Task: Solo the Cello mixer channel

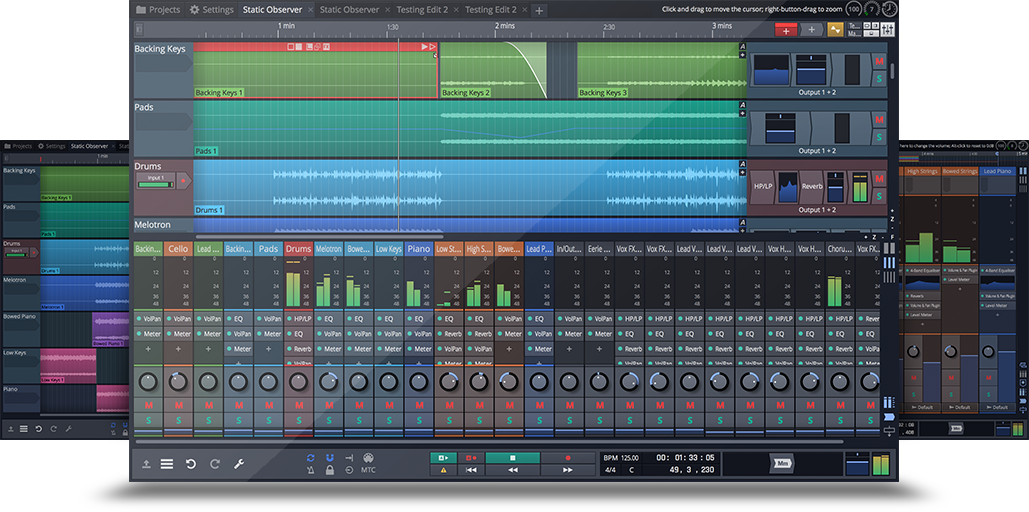Action: click(178, 420)
